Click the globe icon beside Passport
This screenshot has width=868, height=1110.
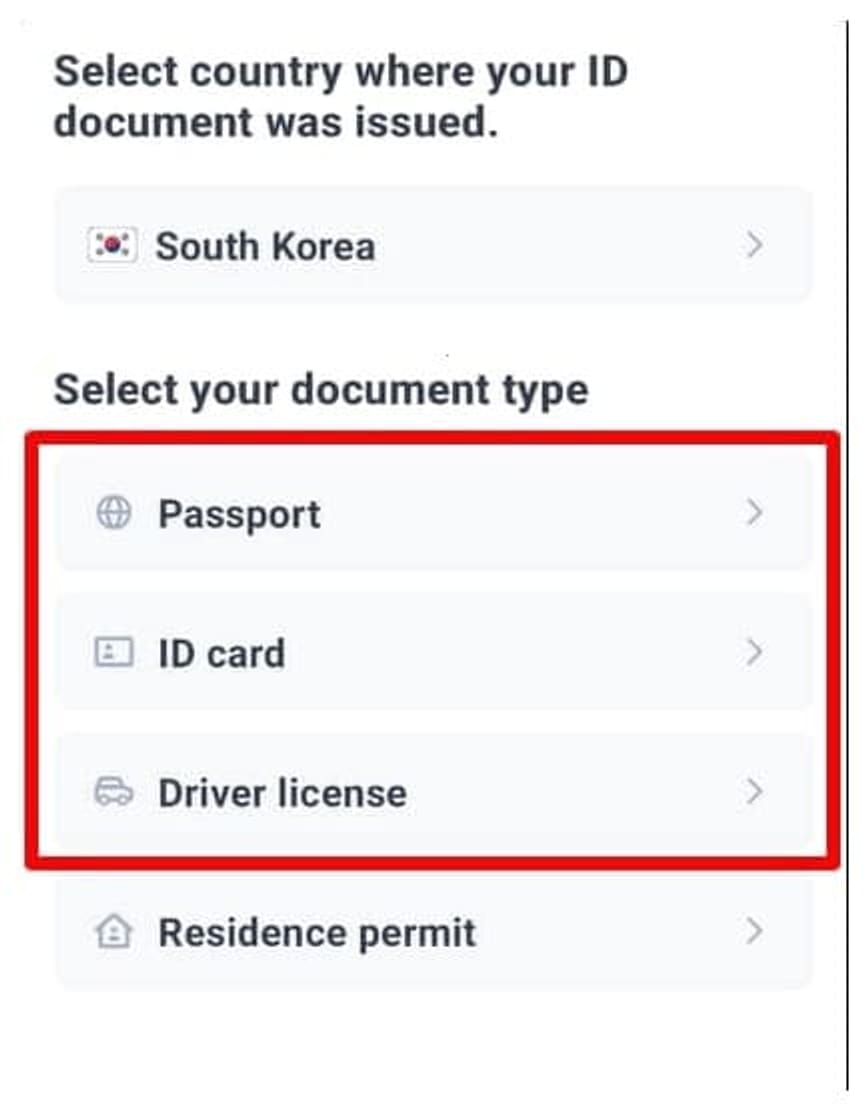(113, 513)
